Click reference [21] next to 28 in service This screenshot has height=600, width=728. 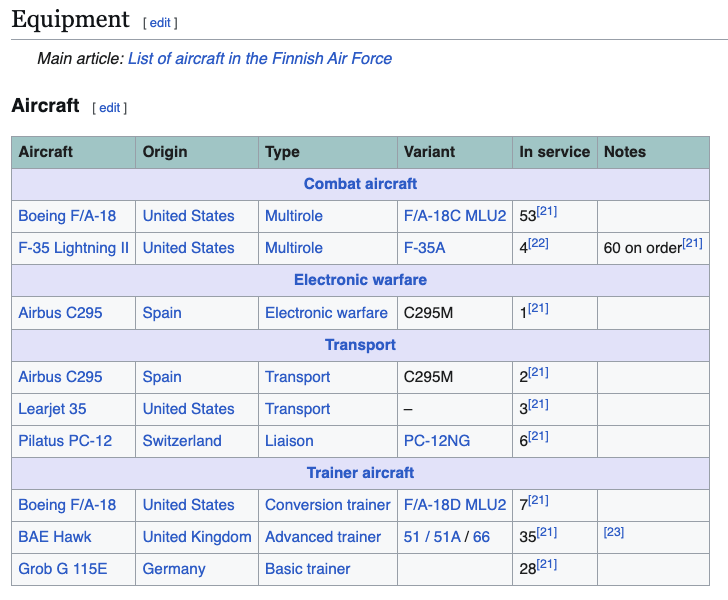coord(547,564)
